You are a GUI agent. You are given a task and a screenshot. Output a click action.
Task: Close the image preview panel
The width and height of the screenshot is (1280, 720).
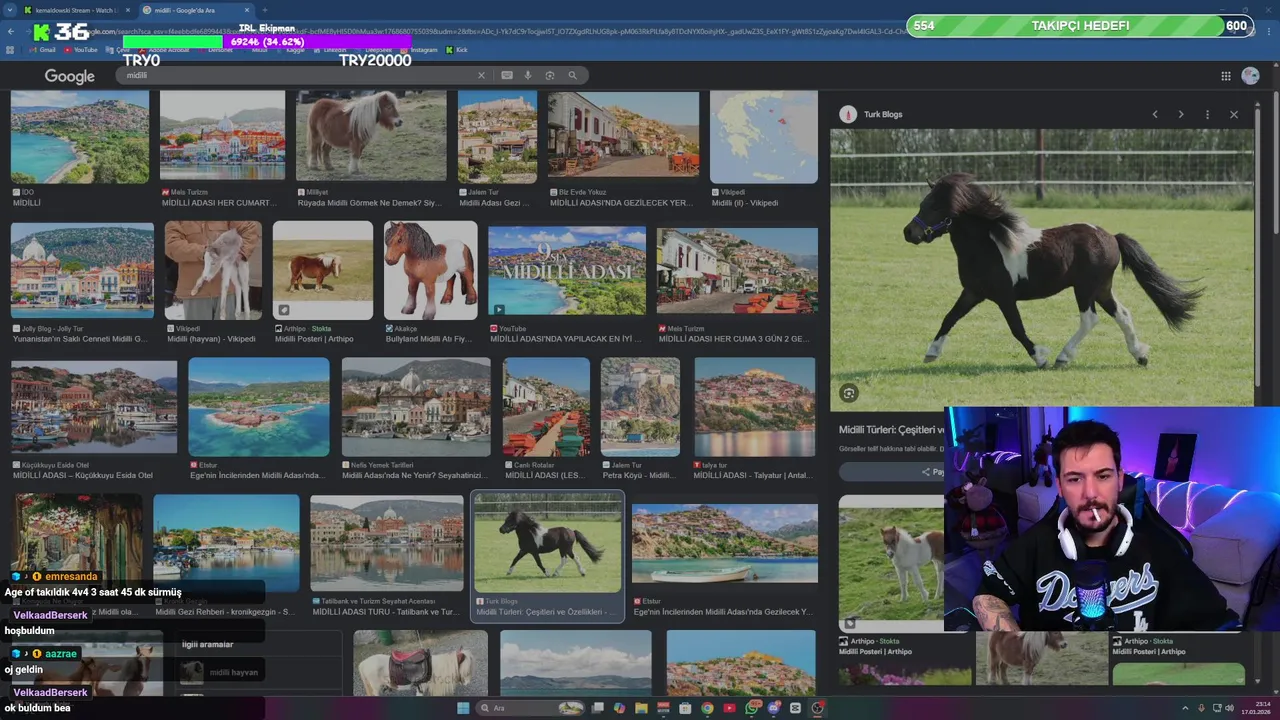pos(1234,114)
